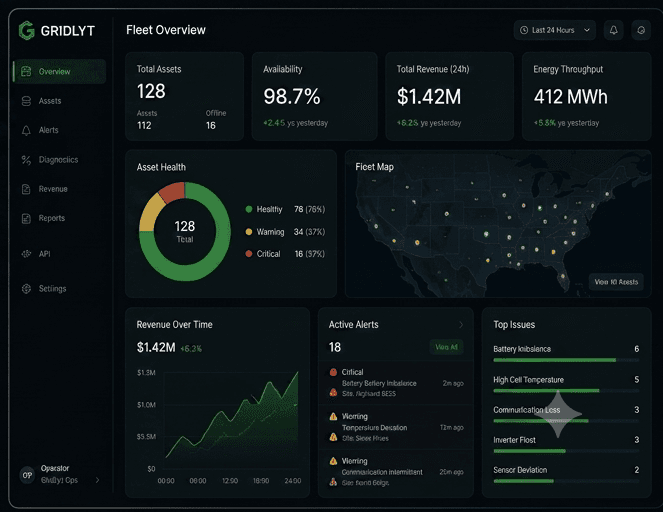Click site icon under Battery Imbalance alert
This screenshot has width=663, height=512.
(333, 393)
